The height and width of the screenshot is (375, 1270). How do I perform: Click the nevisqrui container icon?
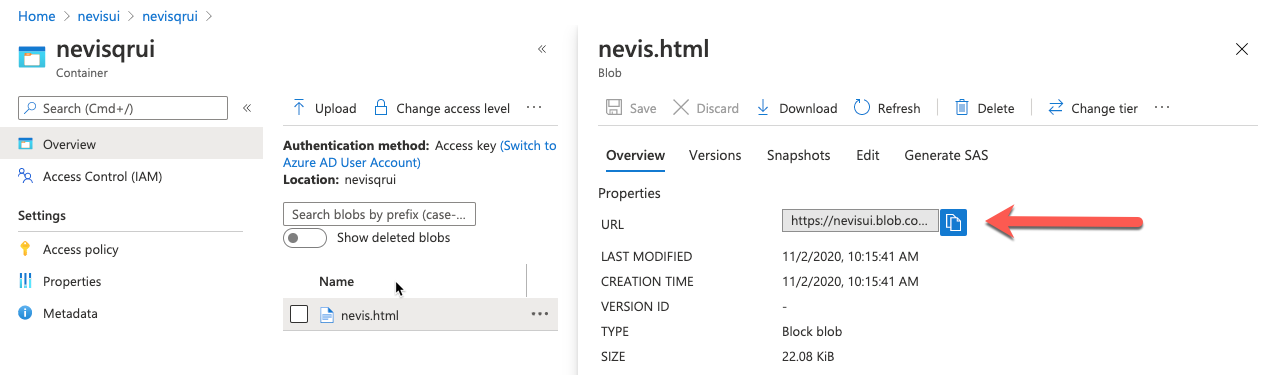pyautogui.click(x=32, y=57)
